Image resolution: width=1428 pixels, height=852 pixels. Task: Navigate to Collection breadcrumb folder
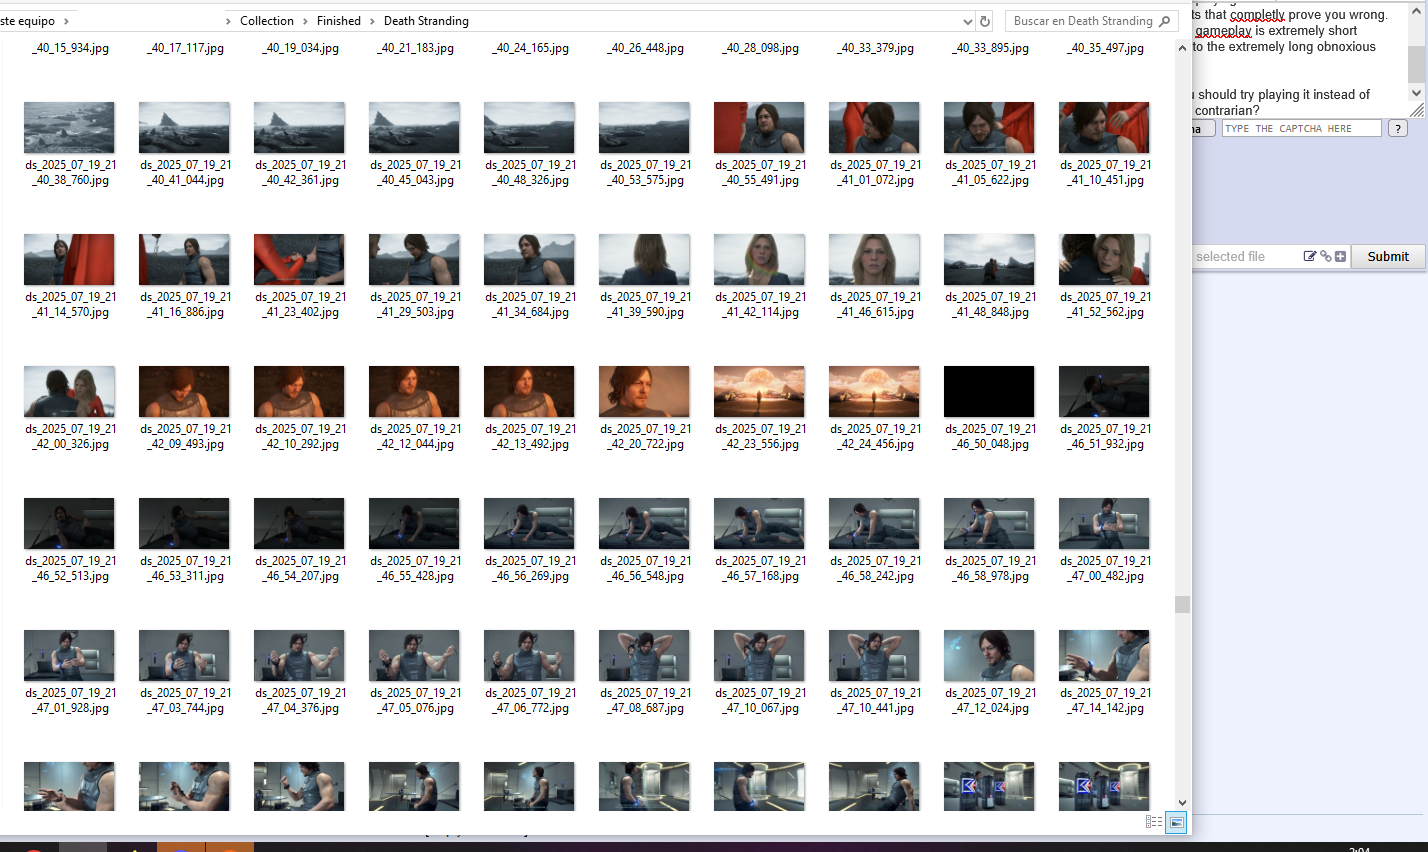point(267,21)
